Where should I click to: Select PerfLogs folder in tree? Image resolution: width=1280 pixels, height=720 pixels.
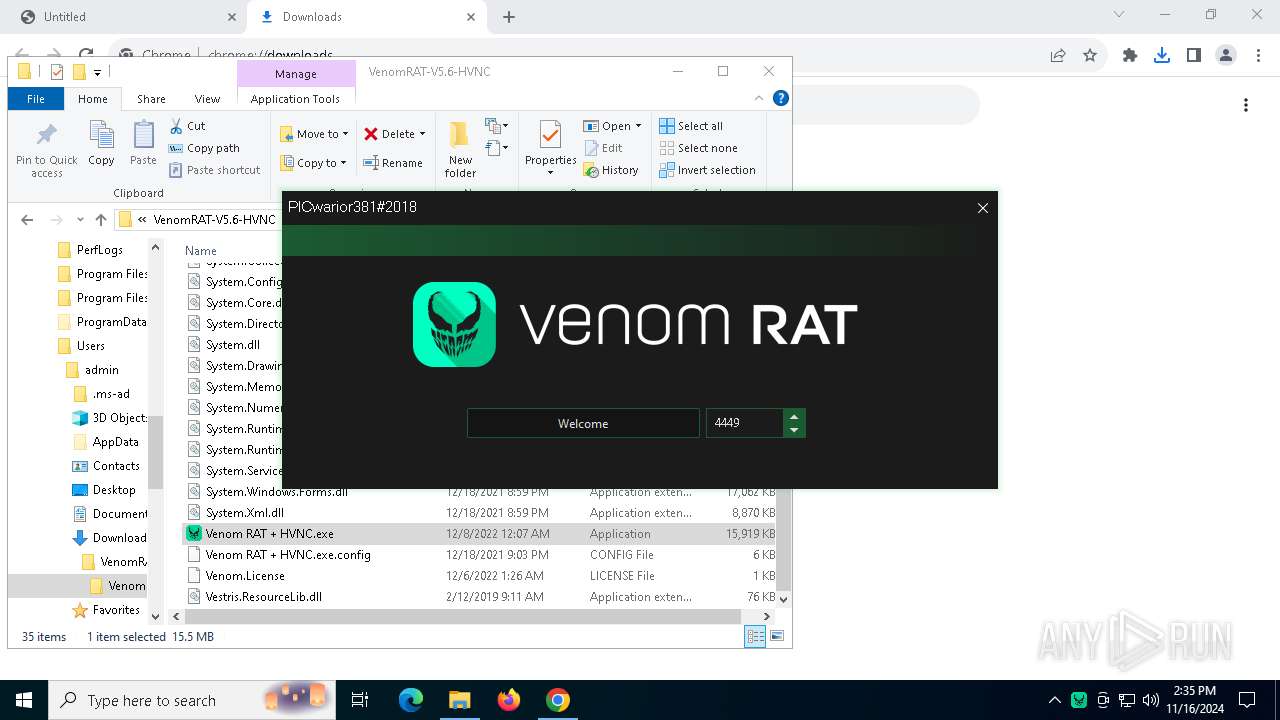pos(100,250)
